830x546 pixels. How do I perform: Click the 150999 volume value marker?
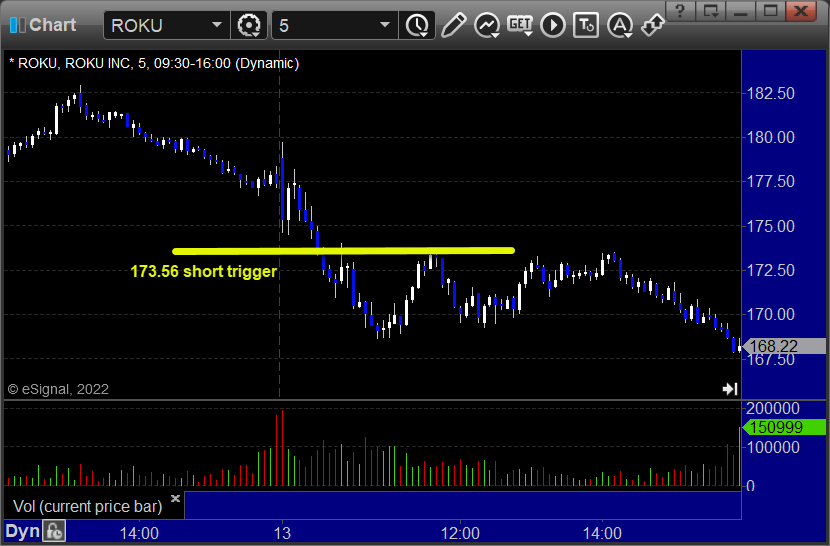click(x=784, y=427)
